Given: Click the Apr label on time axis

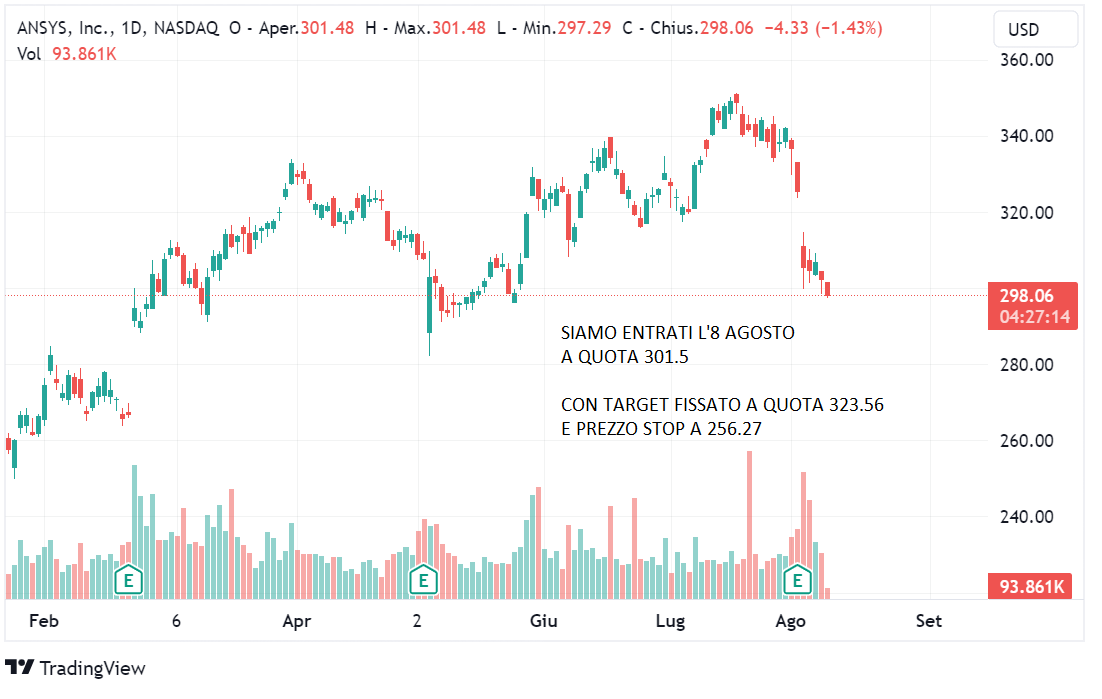Looking at the screenshot, I should click(297, 622).
